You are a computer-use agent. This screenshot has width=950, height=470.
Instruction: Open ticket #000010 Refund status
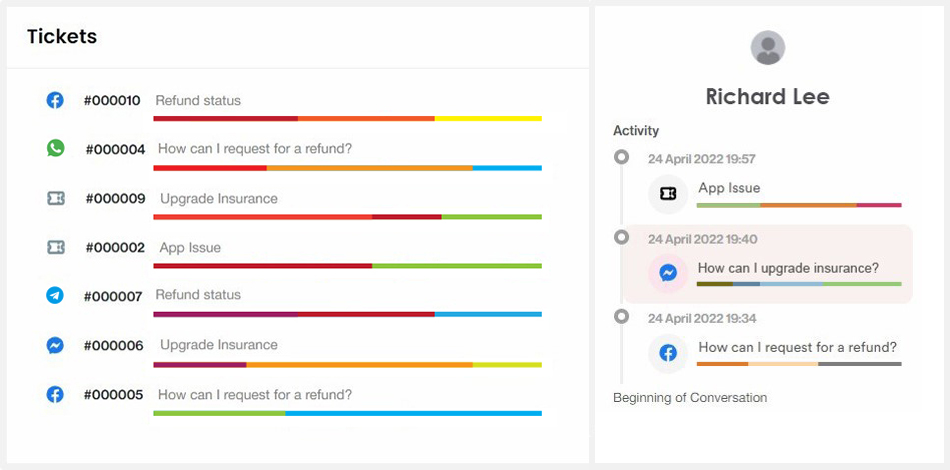tap(294, 106)
